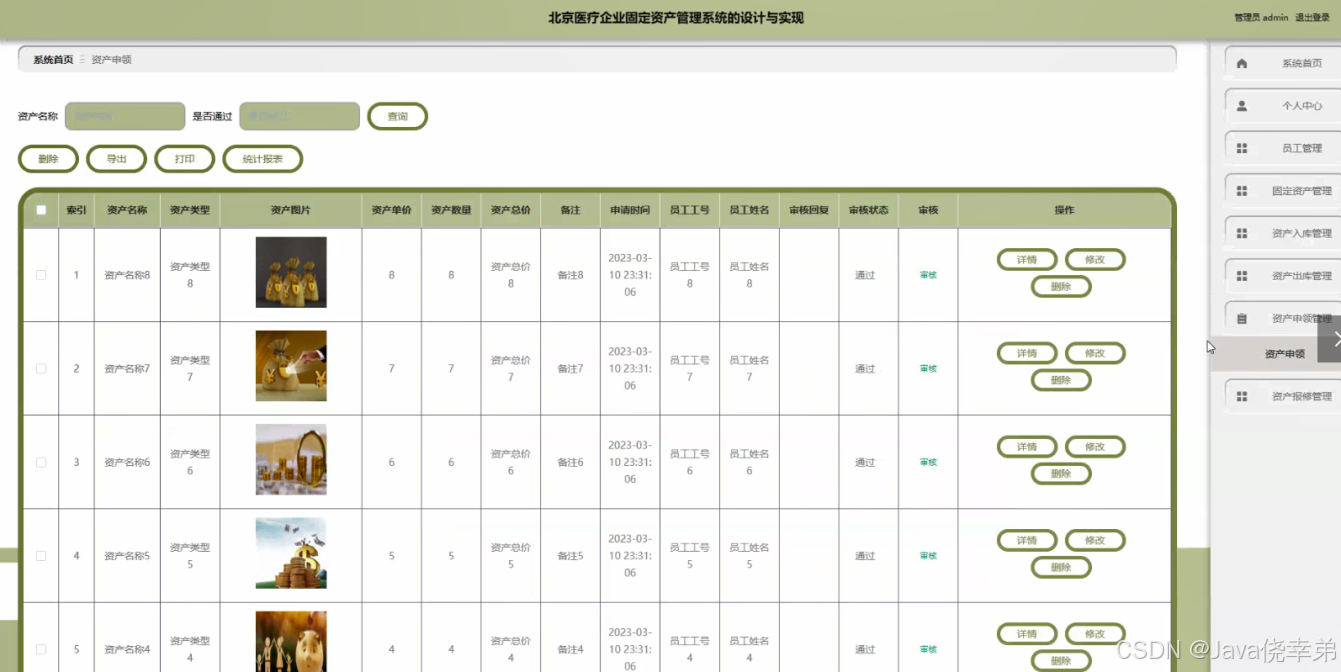Open 详情 for 资产名称6 row
This screenshot has height=672, width=1341.
click(x=1027, y=447)
